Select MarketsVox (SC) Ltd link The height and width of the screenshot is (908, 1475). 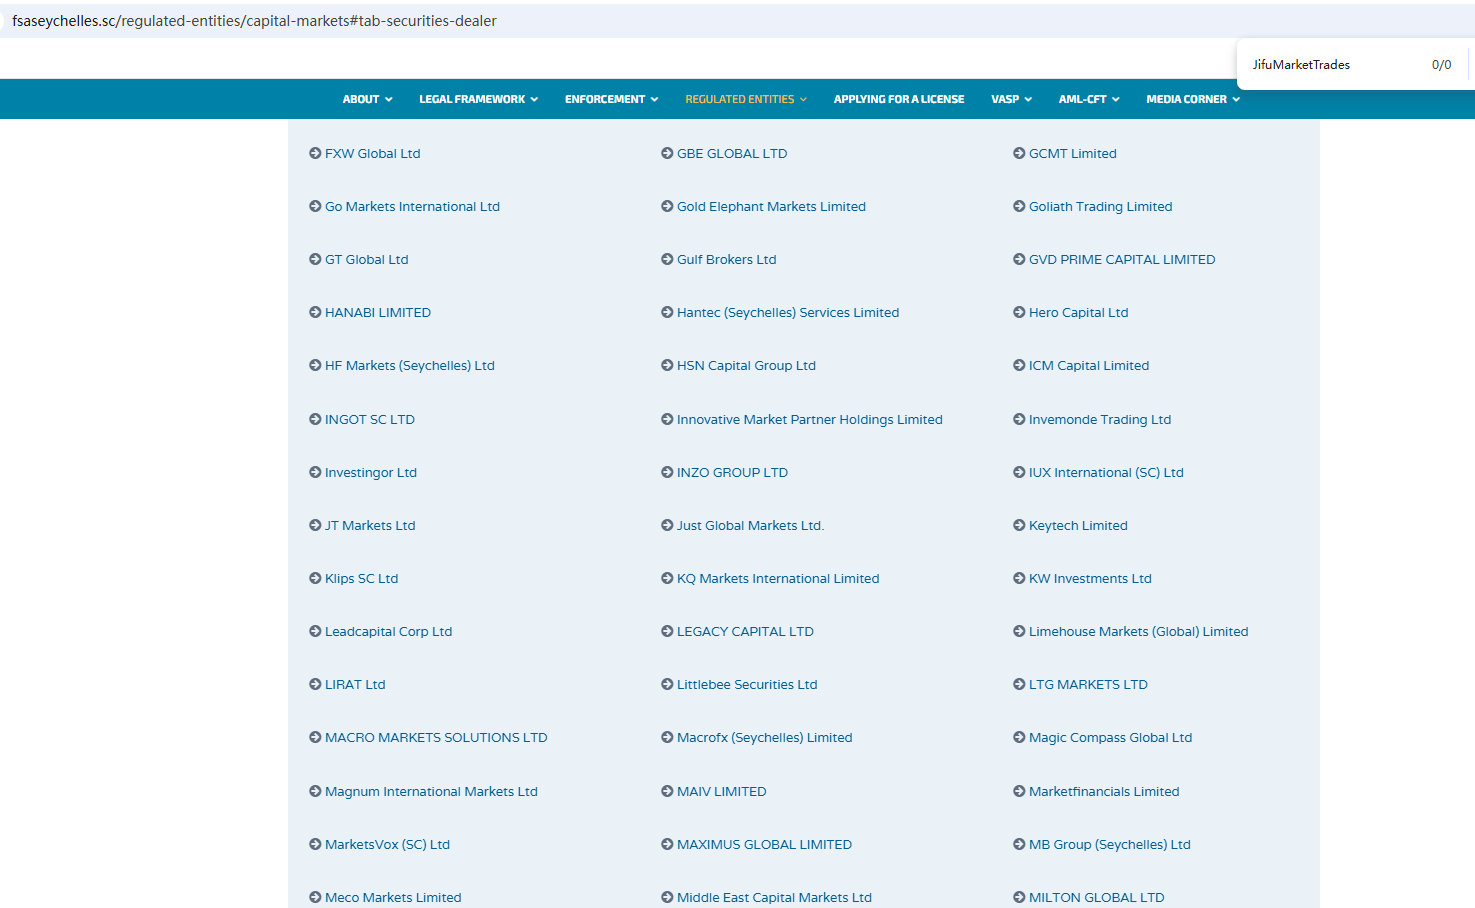(387, 844)
